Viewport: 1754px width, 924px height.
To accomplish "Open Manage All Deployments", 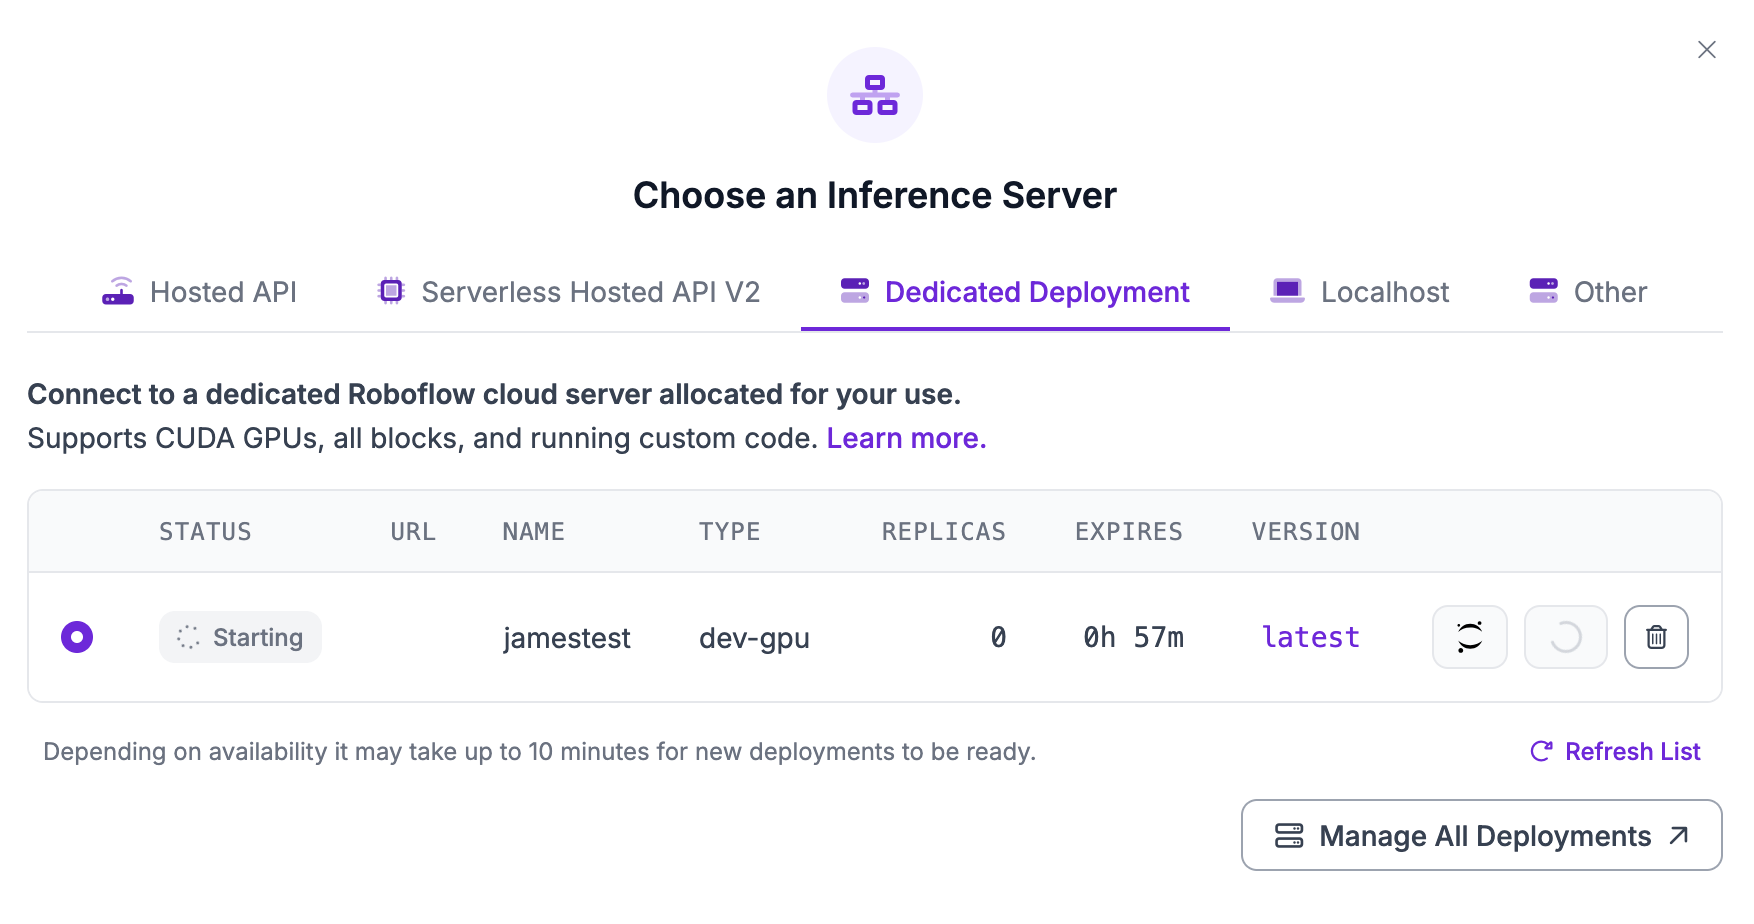I will coord(1482,835).
